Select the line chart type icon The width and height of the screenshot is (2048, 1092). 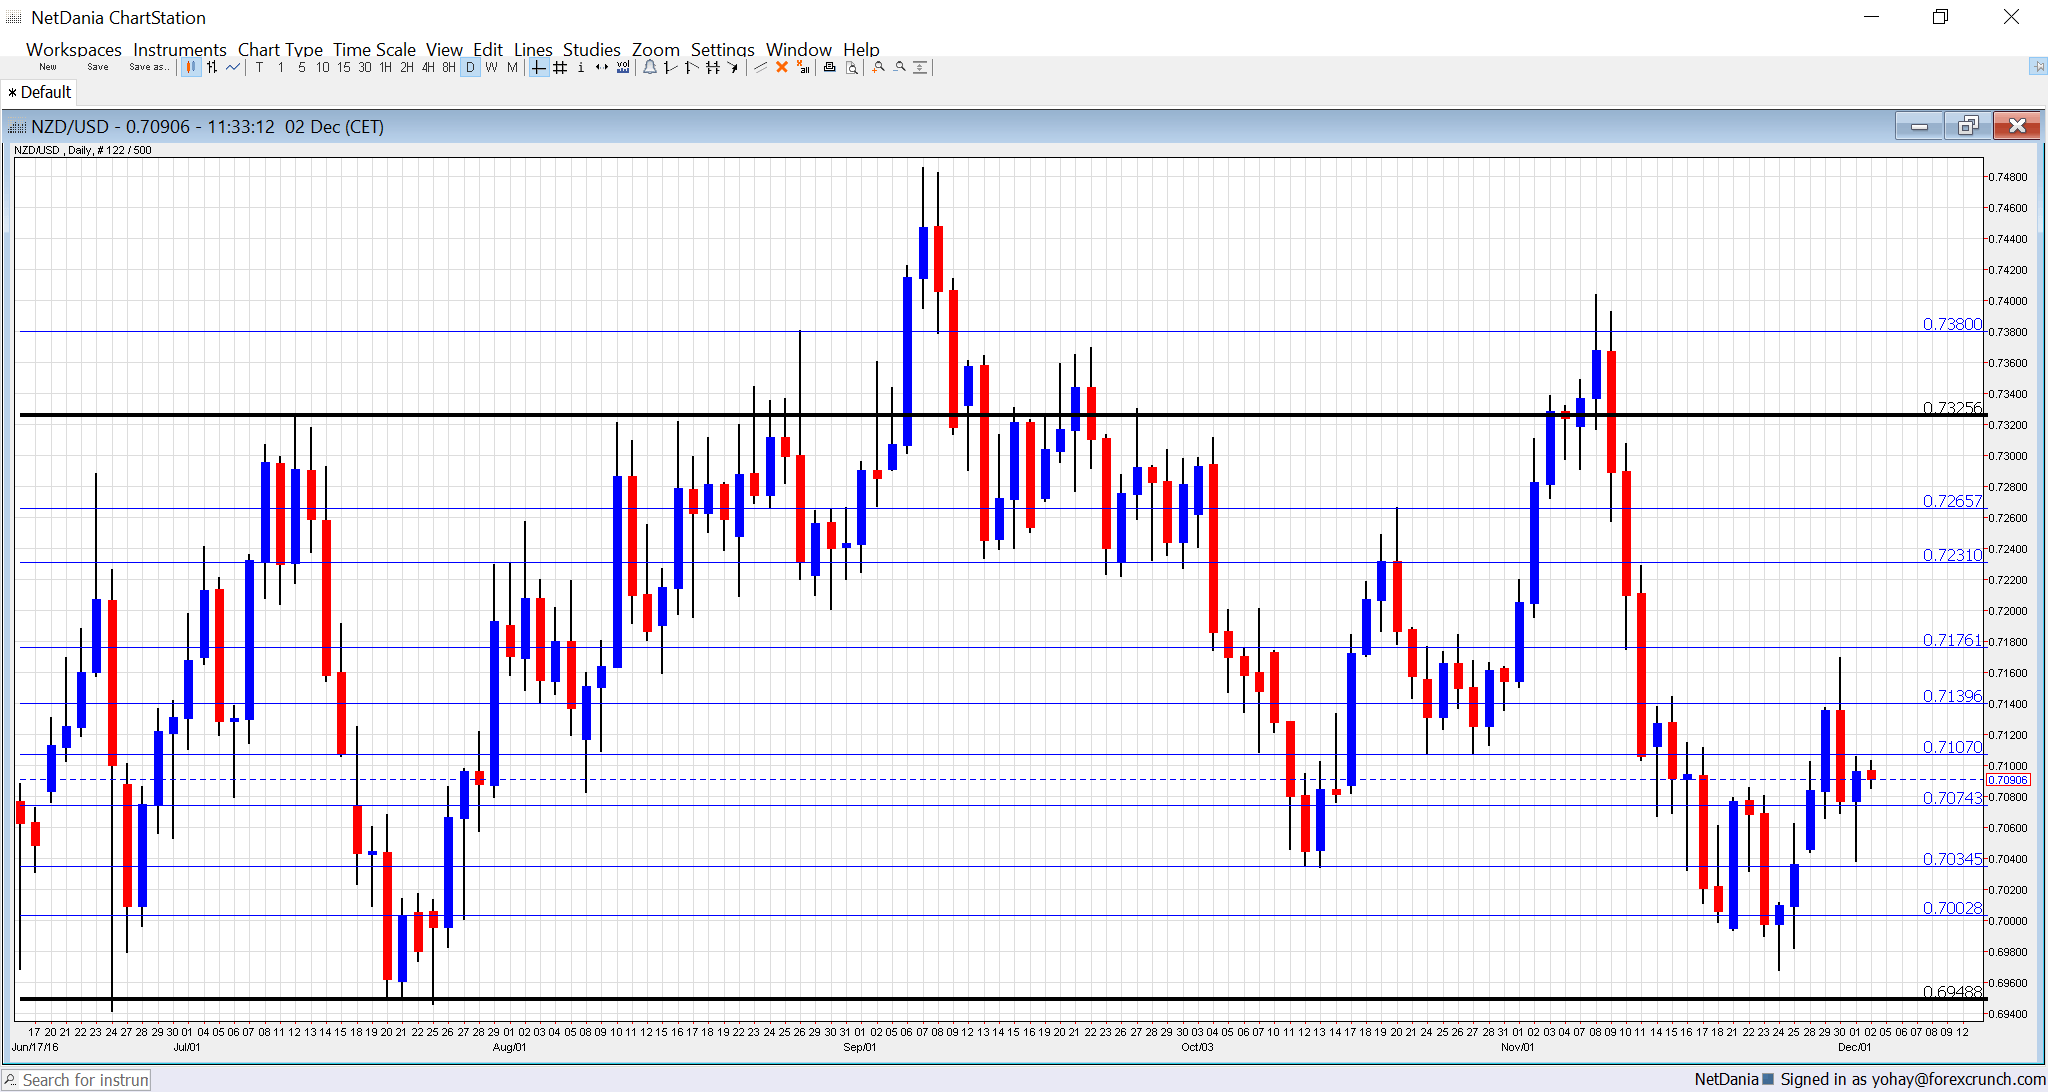point(232,68)
